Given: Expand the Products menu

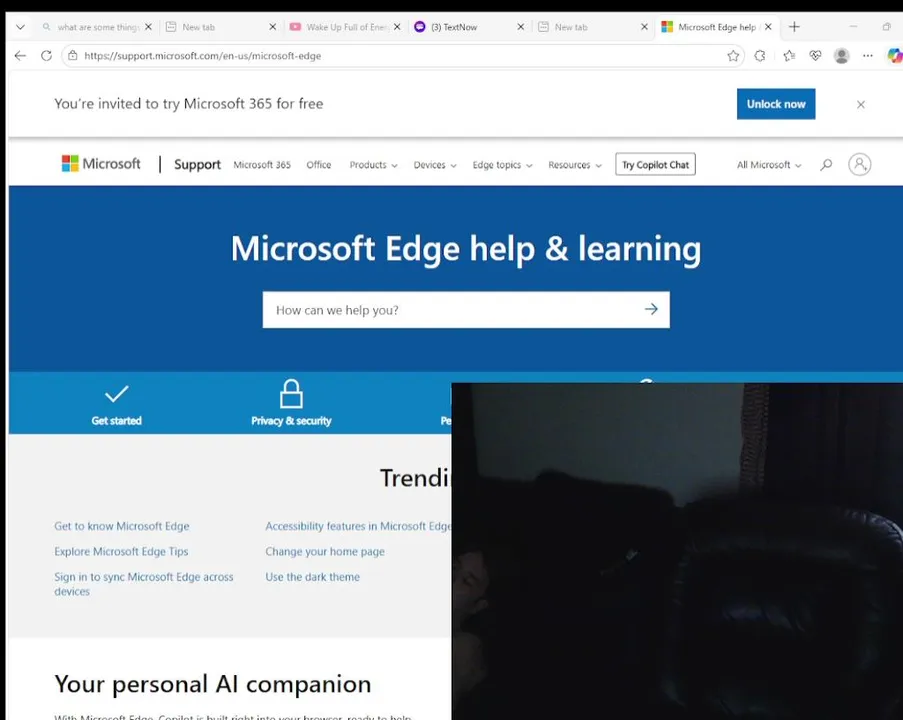Looking at the screenshot, I should (x=373, y=165).
